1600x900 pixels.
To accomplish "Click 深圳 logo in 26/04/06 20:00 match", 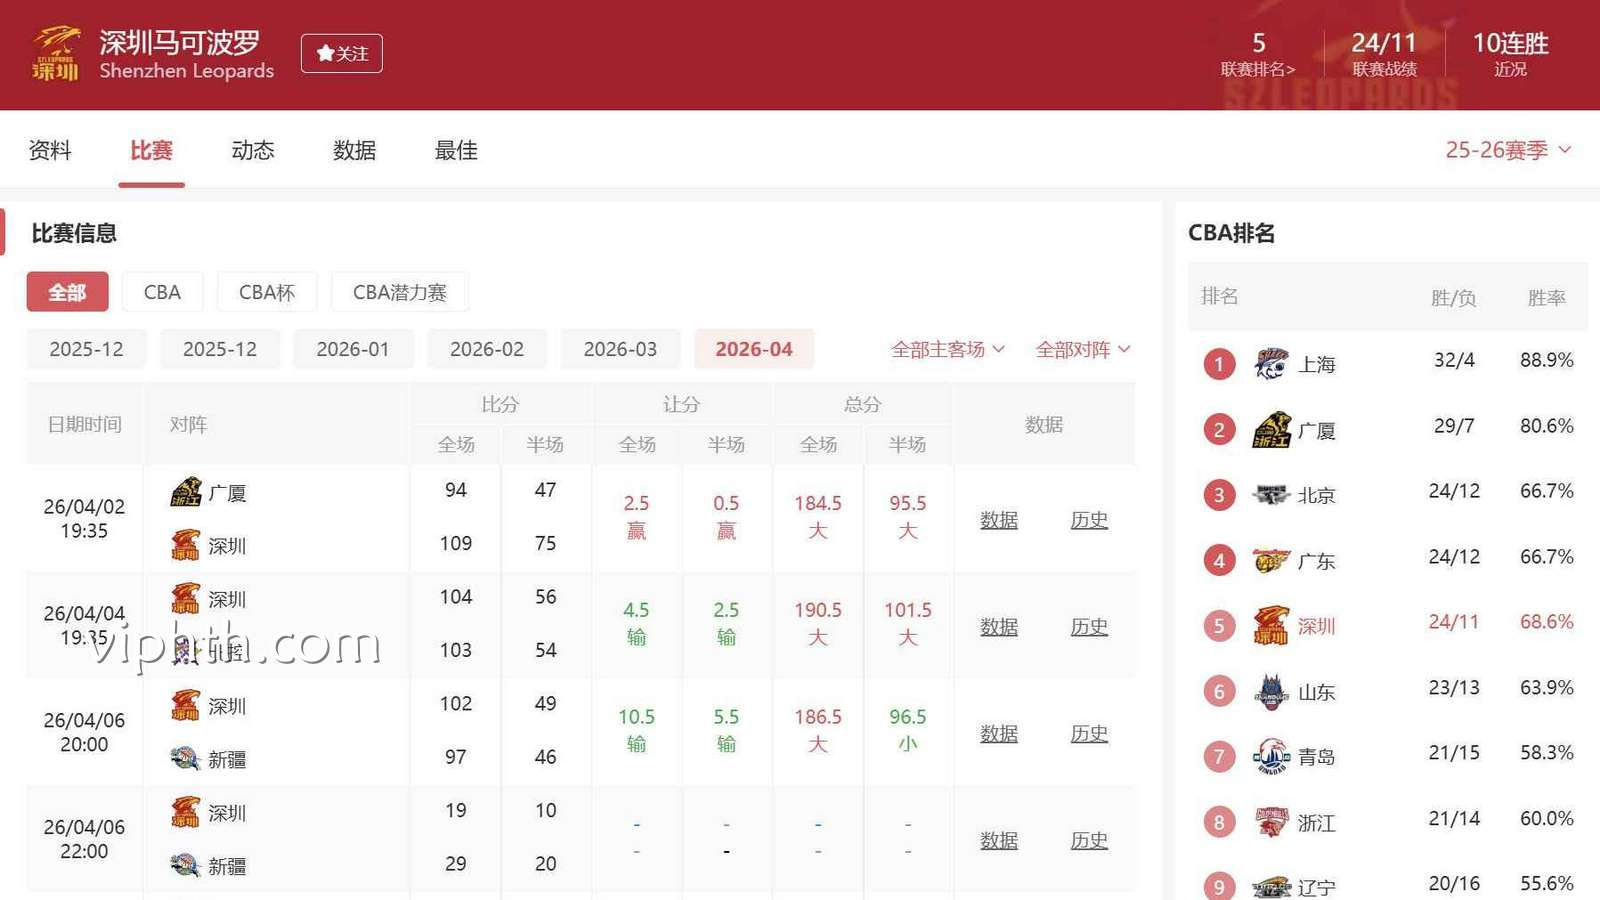I will coord(186,705).
